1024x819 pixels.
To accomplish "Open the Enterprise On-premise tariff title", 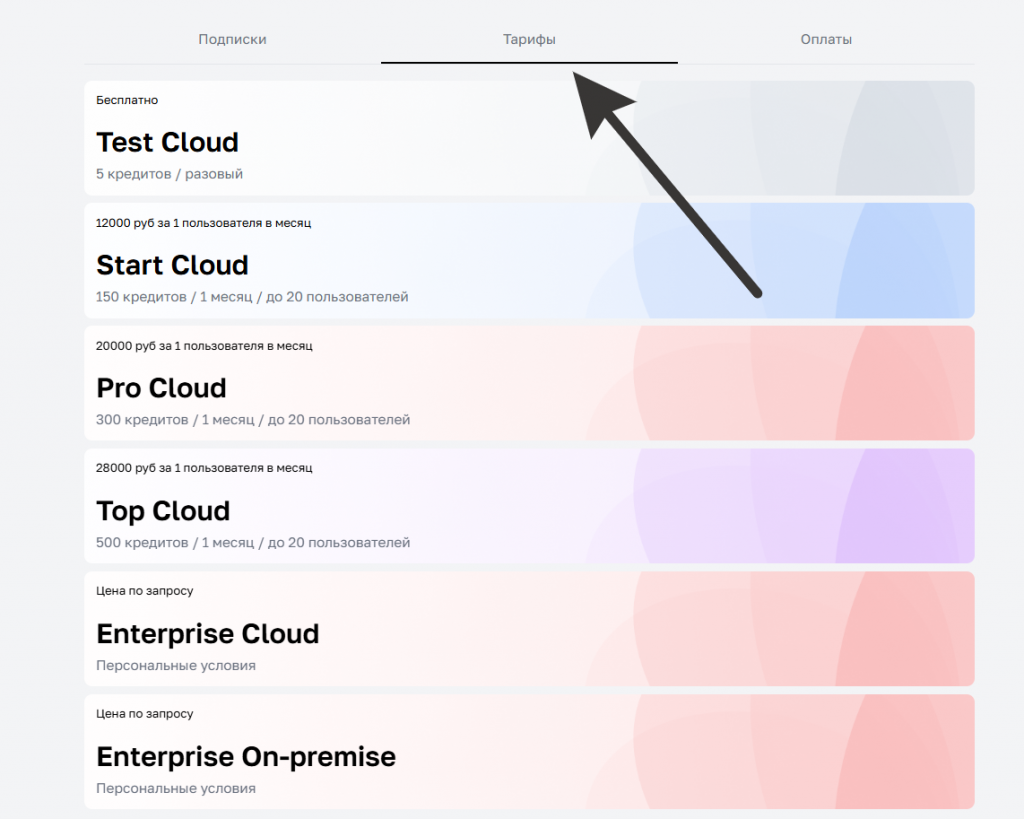I will click(246, 757).
